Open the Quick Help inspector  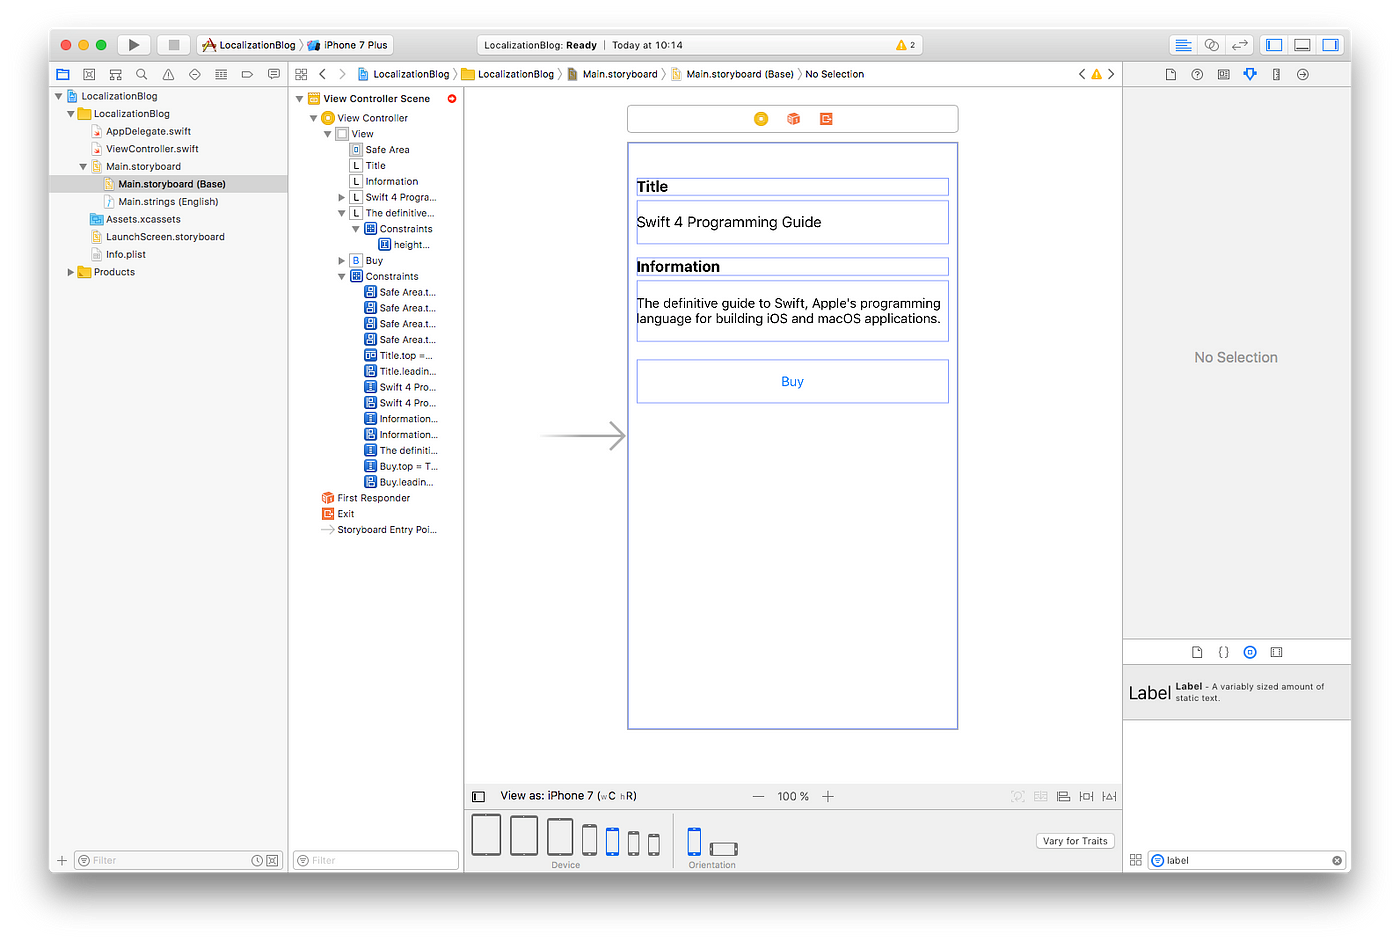1197,74
